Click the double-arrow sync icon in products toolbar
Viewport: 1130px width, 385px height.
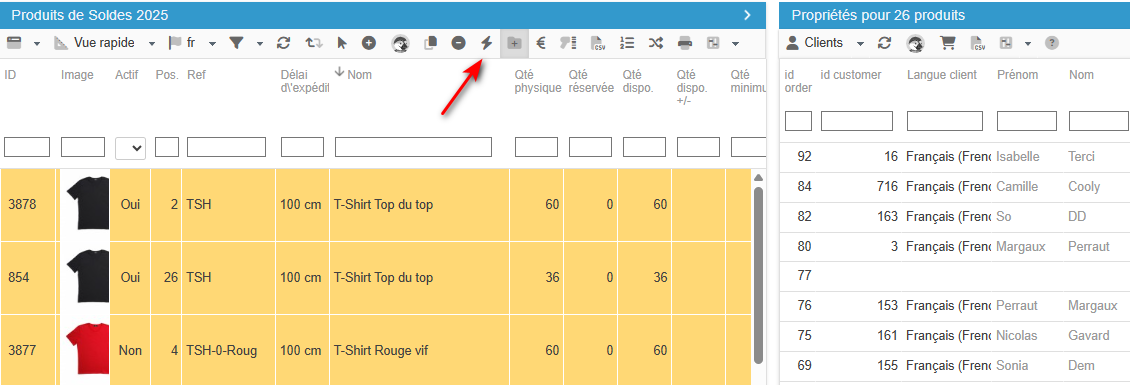pyautogui.click(x=313, y=43)
